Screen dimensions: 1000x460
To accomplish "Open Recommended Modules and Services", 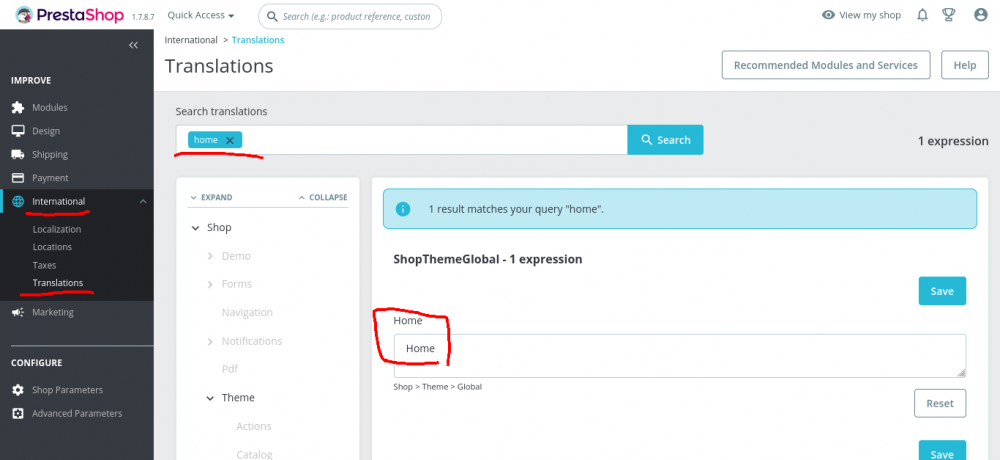I will 826,65.
